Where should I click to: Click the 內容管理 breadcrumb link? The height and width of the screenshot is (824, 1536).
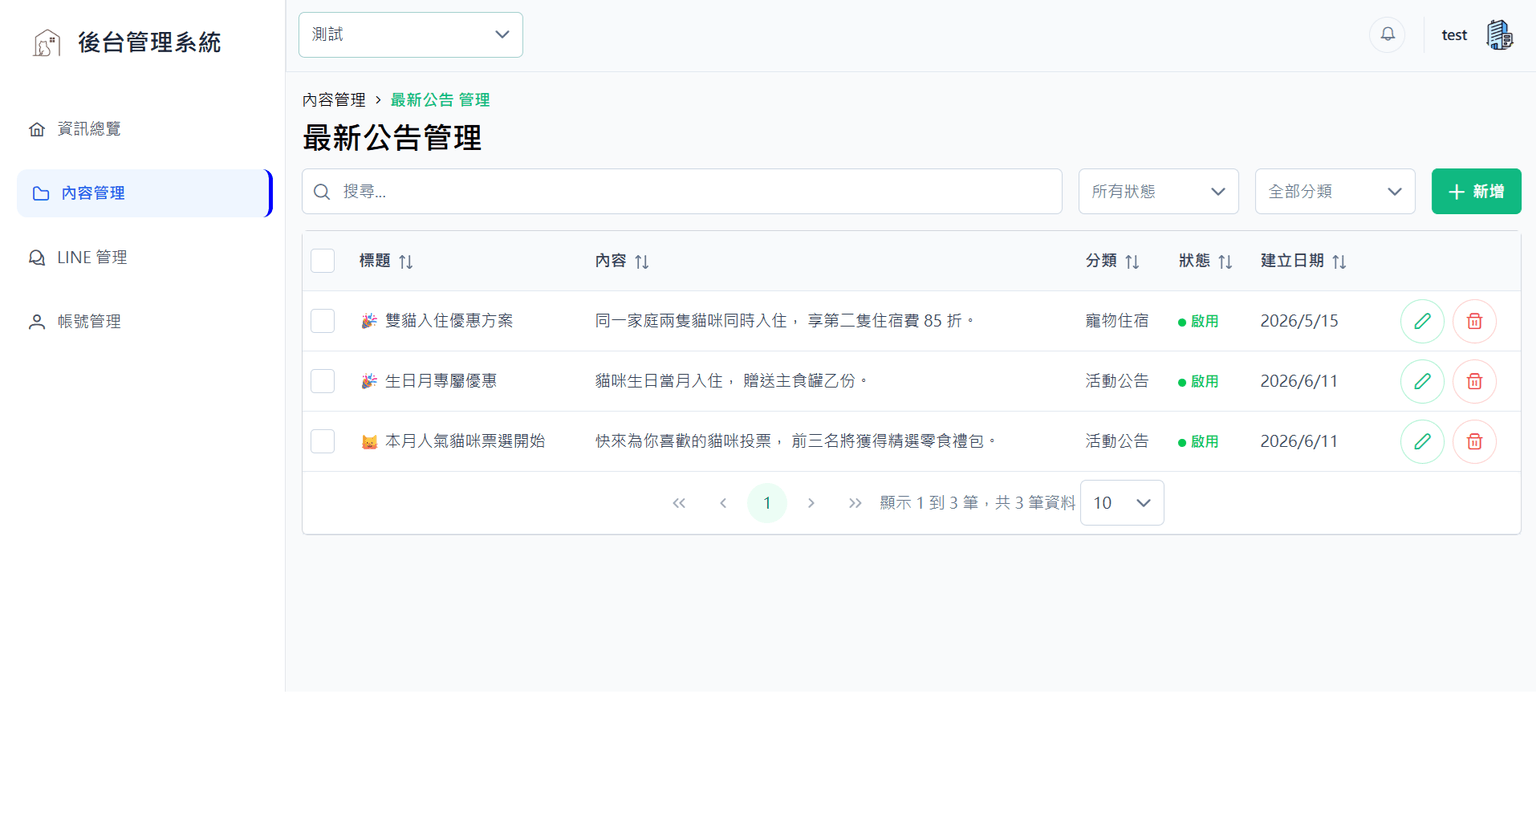pos(334,100)
